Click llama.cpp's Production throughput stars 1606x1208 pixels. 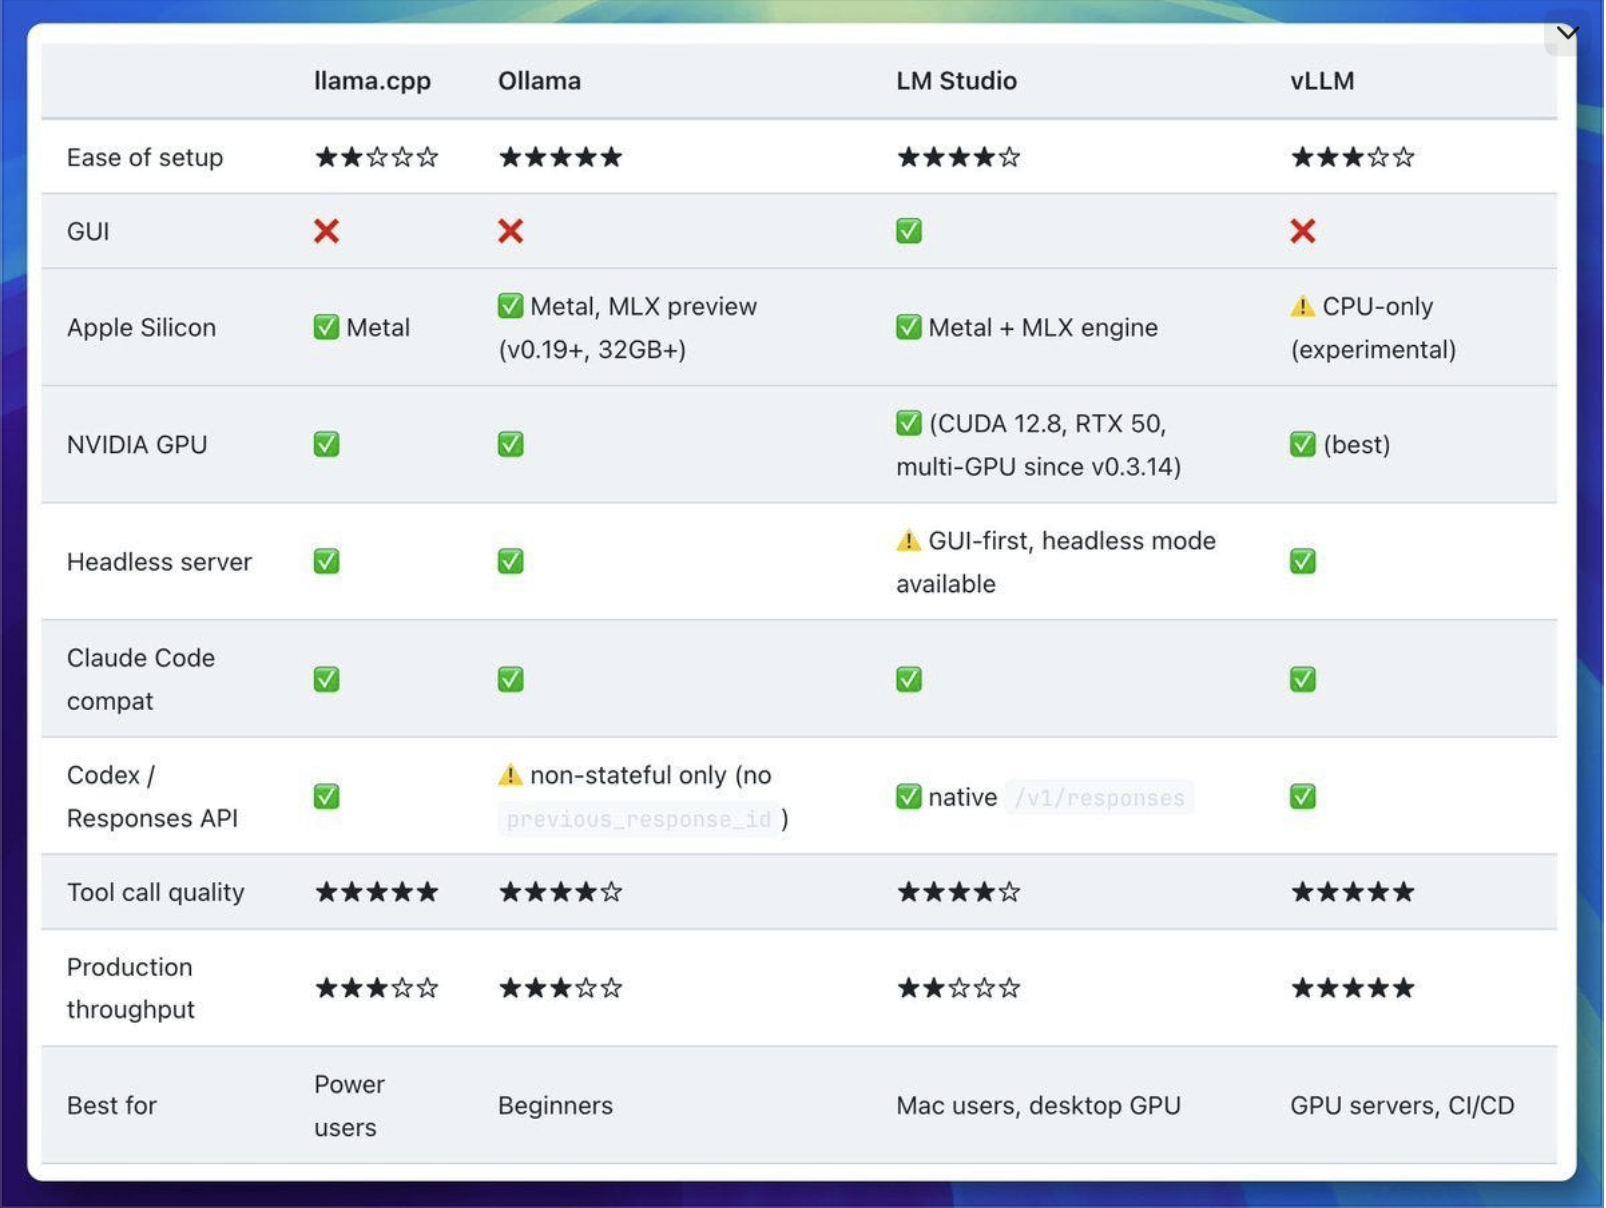pos(377,988)
